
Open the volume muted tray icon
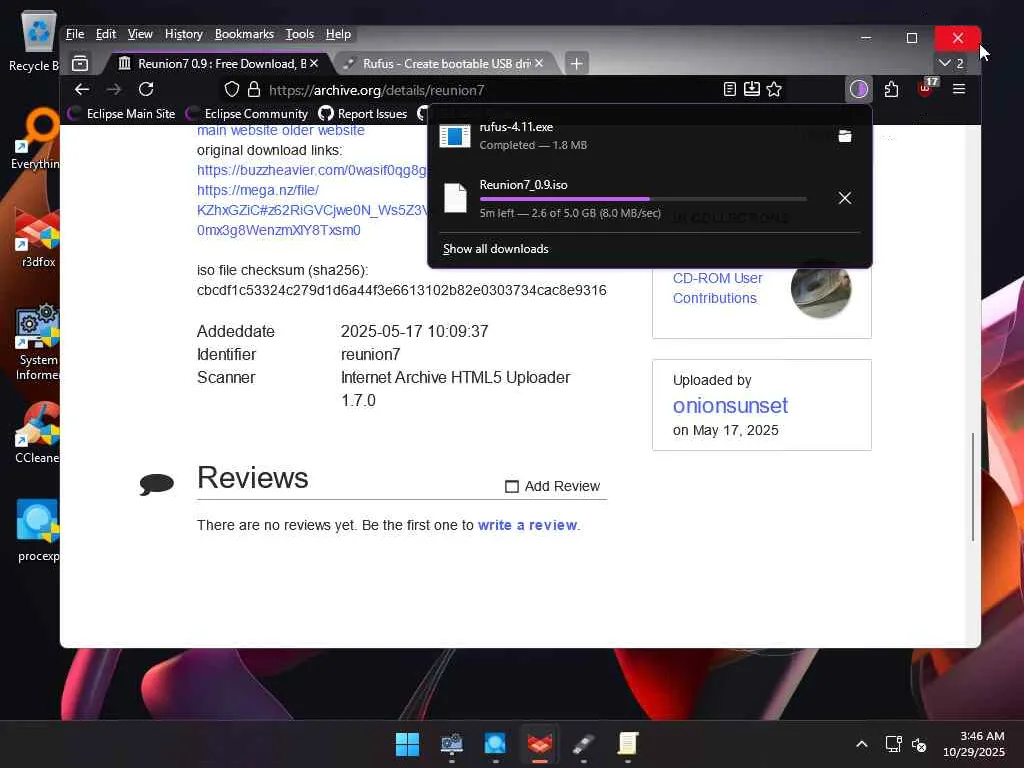coord(919,744)
